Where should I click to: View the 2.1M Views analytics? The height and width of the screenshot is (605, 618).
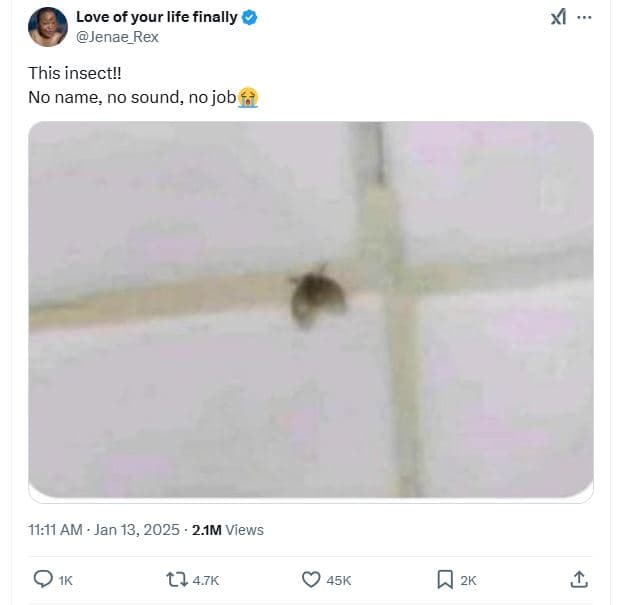pyautogui.click(x=228, y=530)
